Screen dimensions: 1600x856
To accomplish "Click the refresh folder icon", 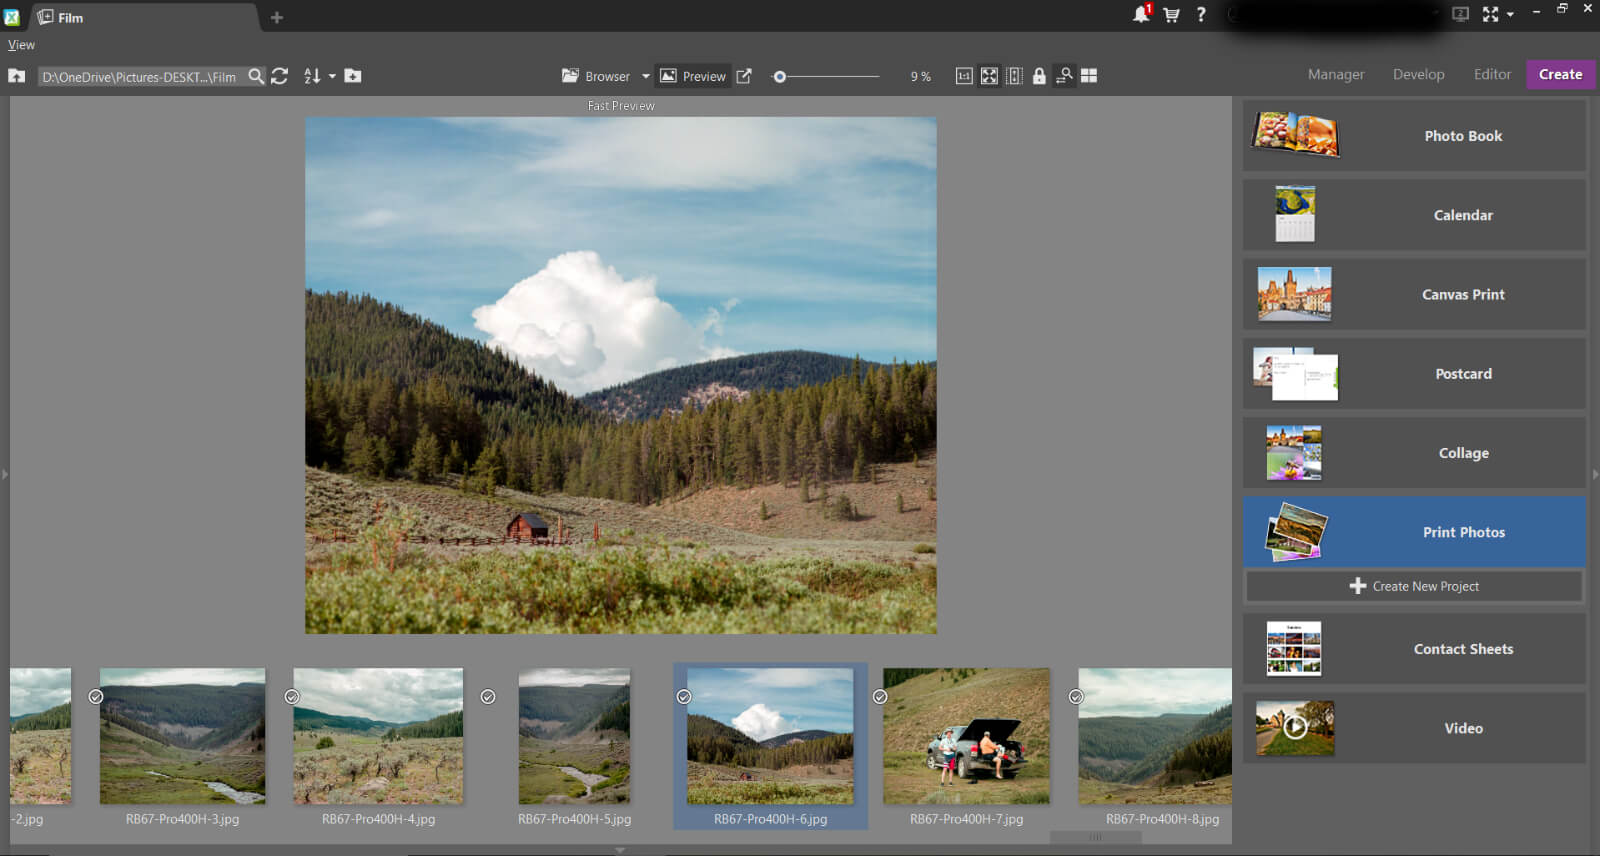I will click(280, 76).
